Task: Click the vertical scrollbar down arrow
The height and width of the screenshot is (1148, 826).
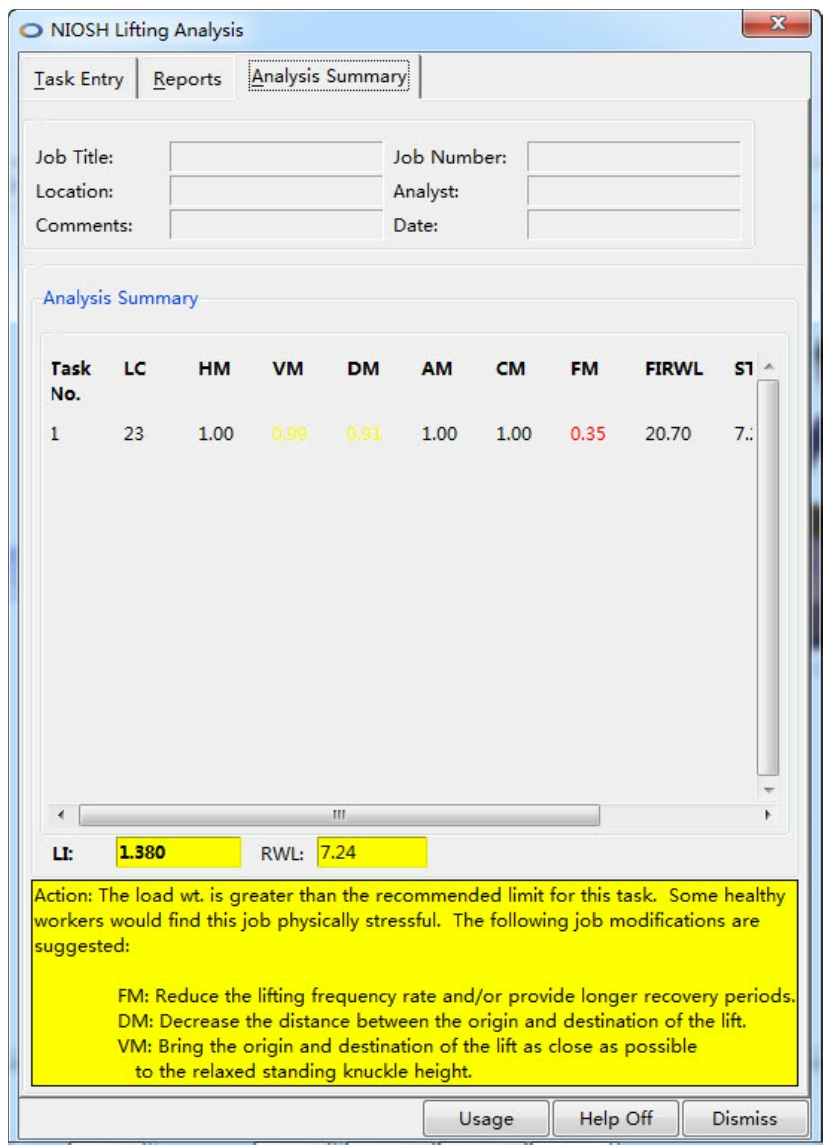Action: click(768, 790)
